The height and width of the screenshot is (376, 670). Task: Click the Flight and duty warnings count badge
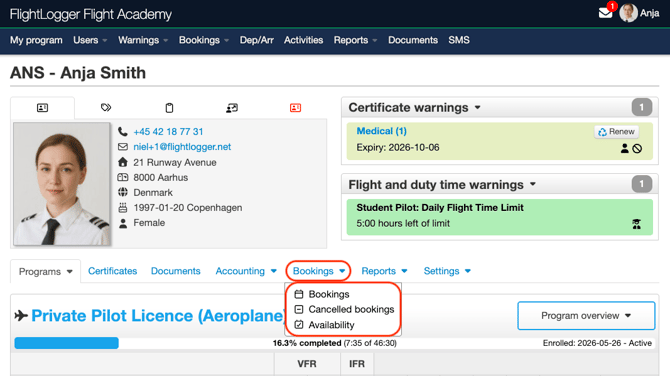pos(641,184)
